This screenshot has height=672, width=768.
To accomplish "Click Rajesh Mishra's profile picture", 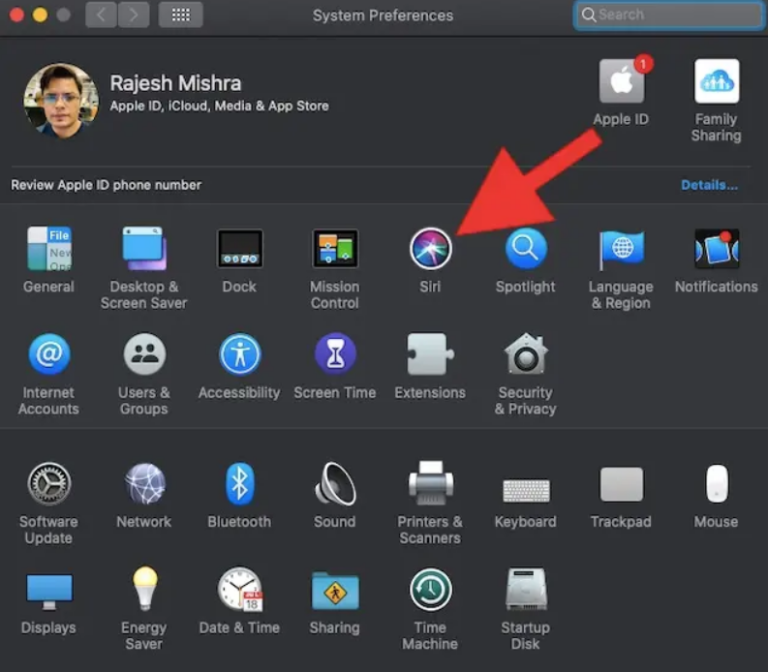I will 61,101.
